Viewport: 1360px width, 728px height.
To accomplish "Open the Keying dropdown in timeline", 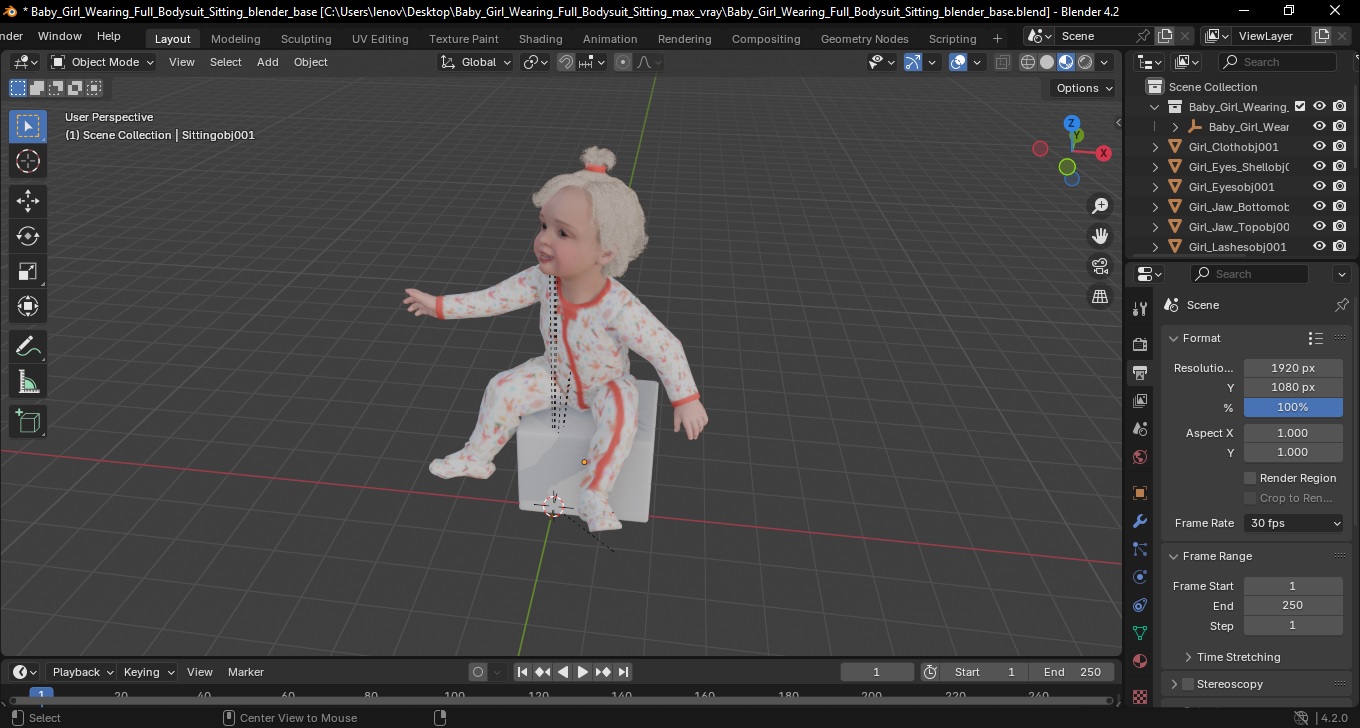I will (148, 672).
